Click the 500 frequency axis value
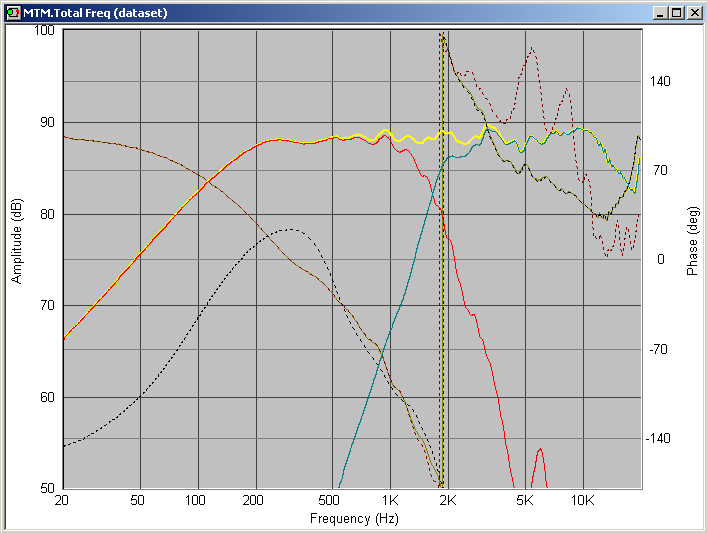Viewport: 707px width, 533px height. [x=329, y=500]
